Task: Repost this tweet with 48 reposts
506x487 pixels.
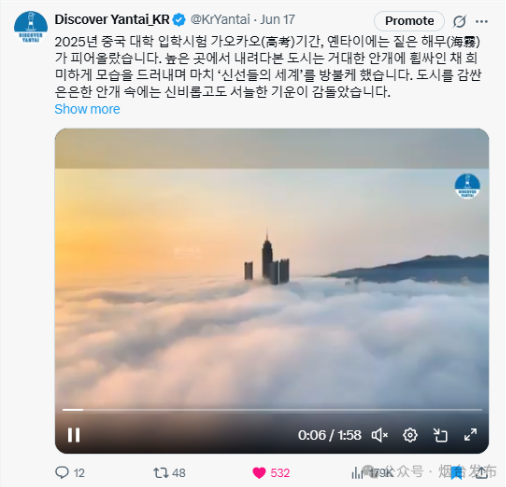Action: pos(161,473)
